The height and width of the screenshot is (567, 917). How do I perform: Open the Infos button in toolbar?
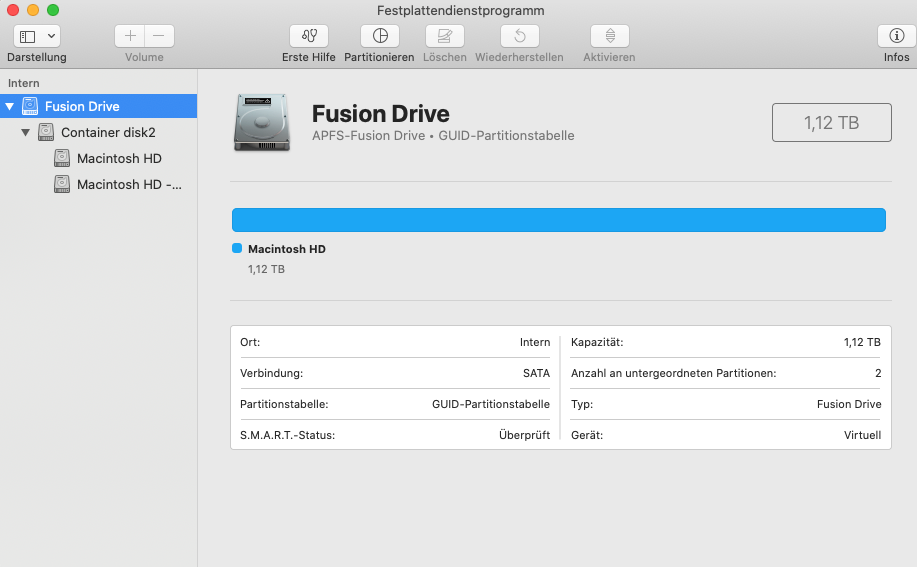coord(896,36)
